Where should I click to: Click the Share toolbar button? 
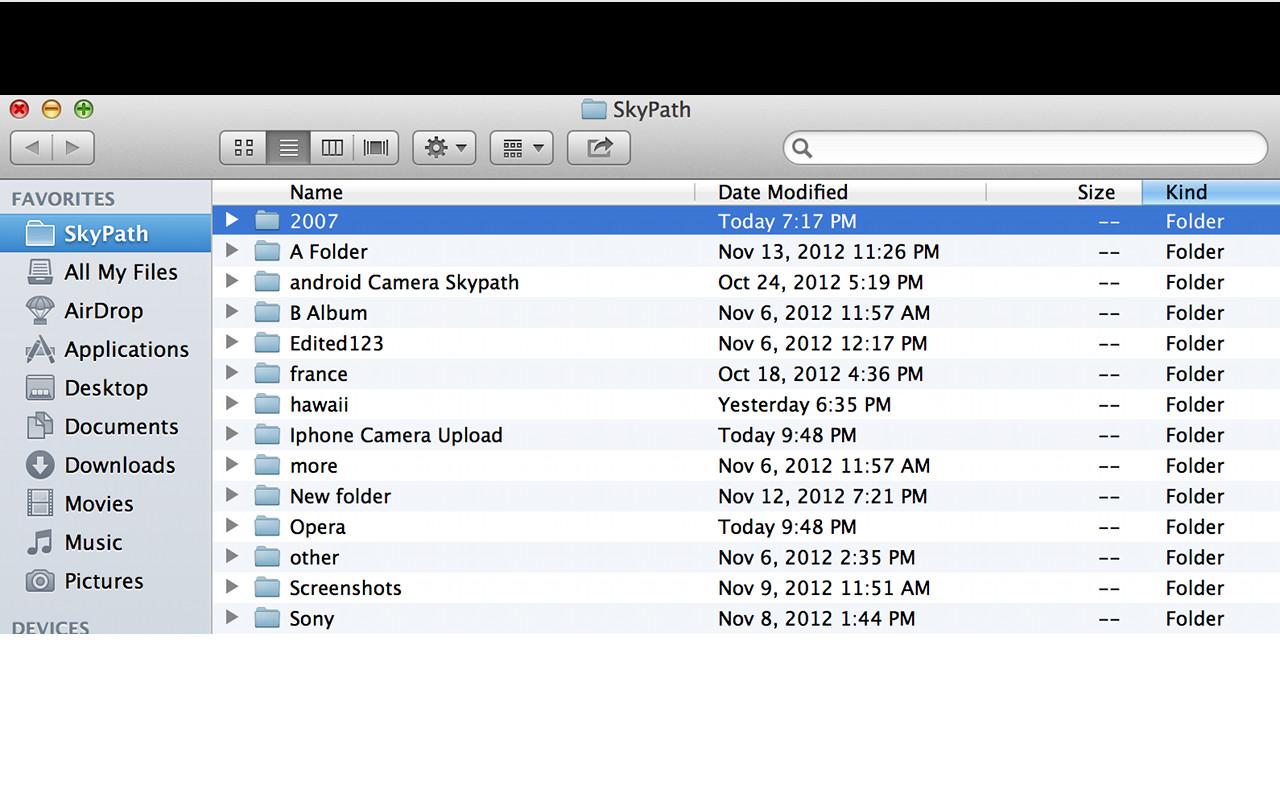click(598, 148)
